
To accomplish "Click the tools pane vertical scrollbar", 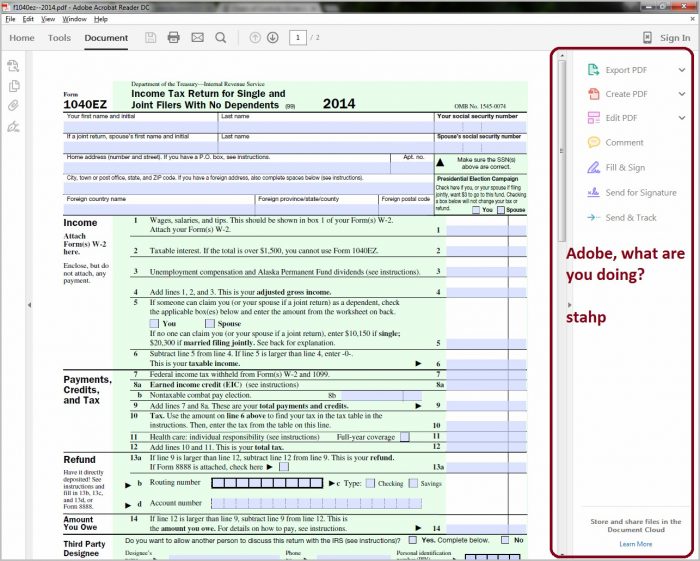I will [x=562, y=151].
